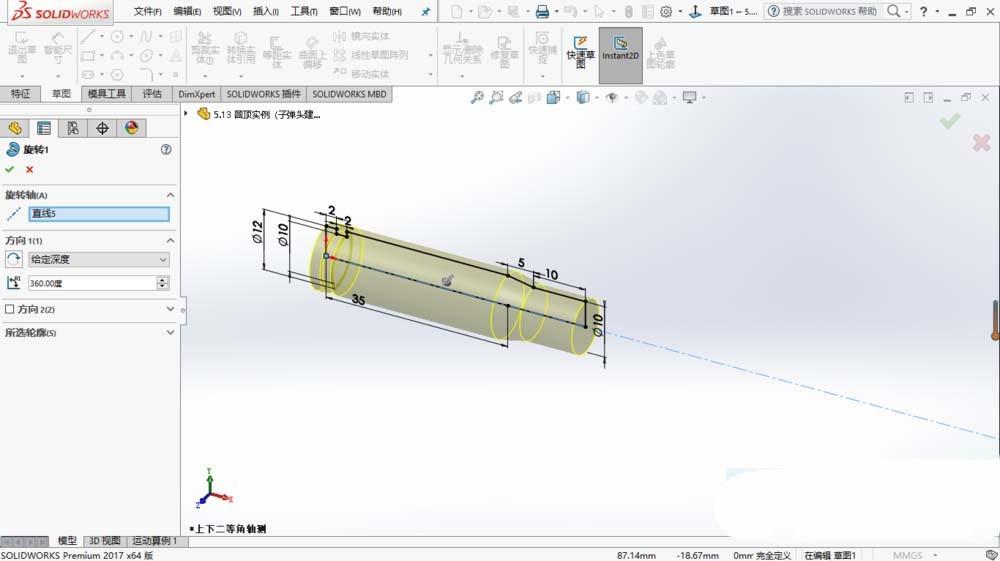
Task: Click the MMGS unit system in status bar
Action: tap(907, 555)
